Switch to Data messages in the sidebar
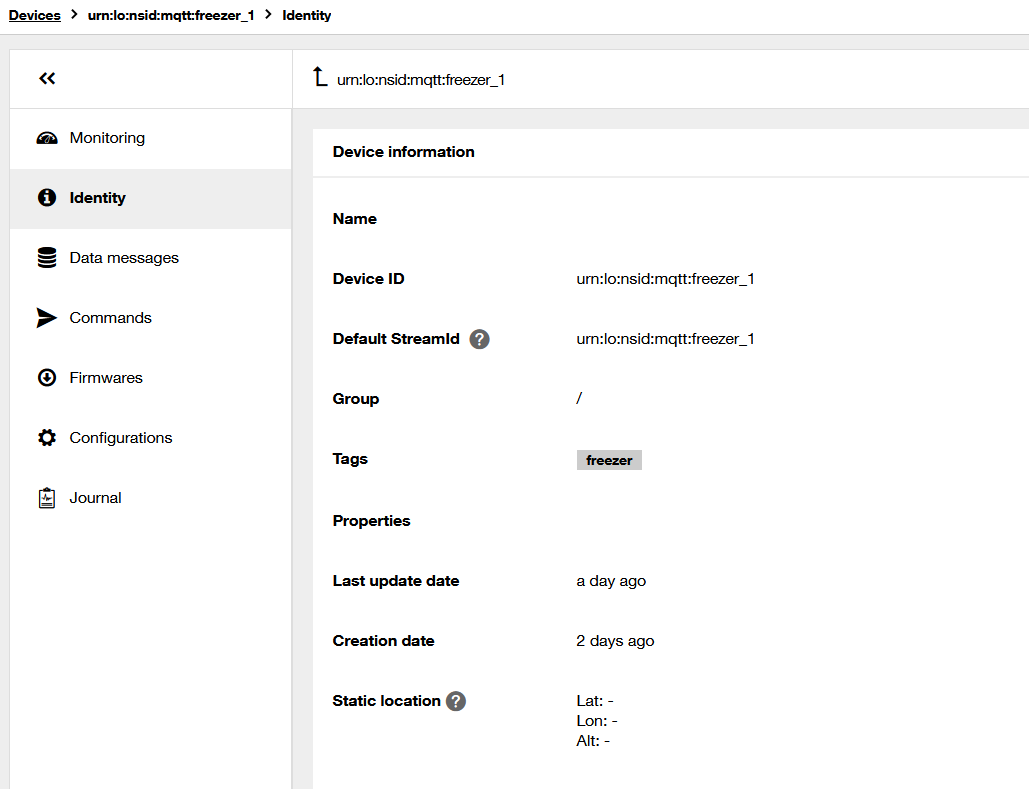The height and width of the screenshot is (789, 1029). pyautogui.click(x=123, y=257)
